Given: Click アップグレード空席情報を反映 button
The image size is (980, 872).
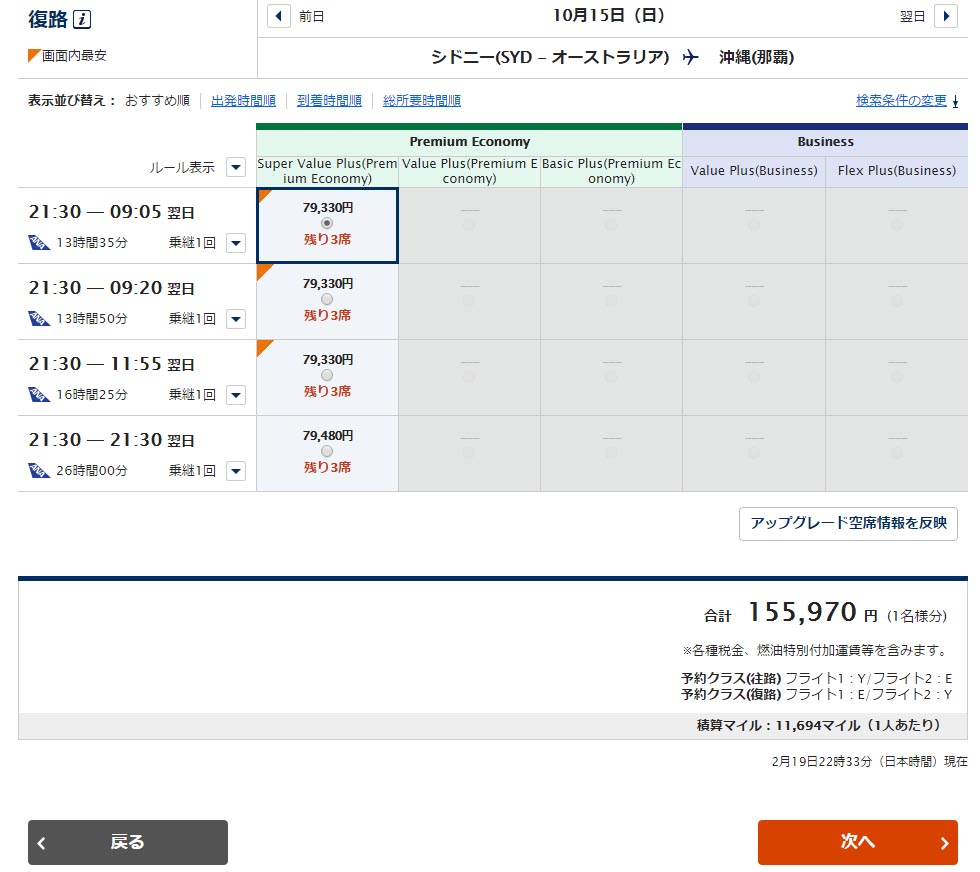Looking at the screenshot, I should (848, 523).
